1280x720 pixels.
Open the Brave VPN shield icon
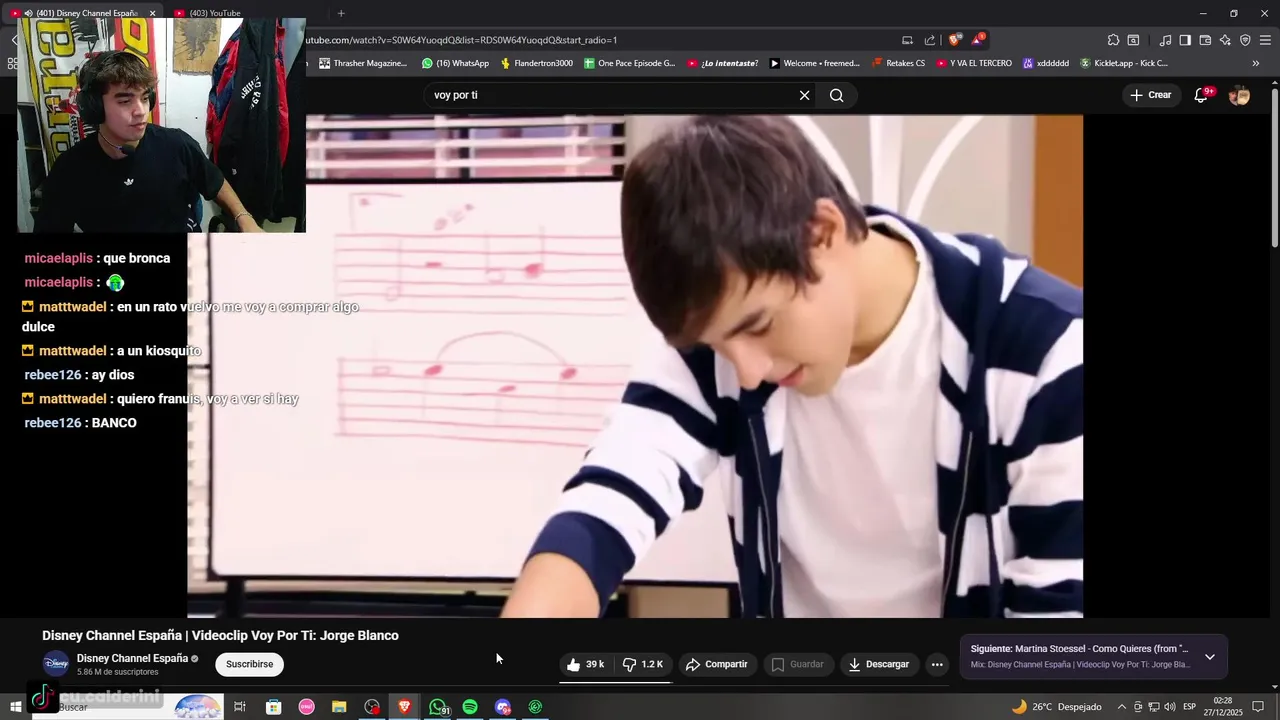(x=1245, y=40)
